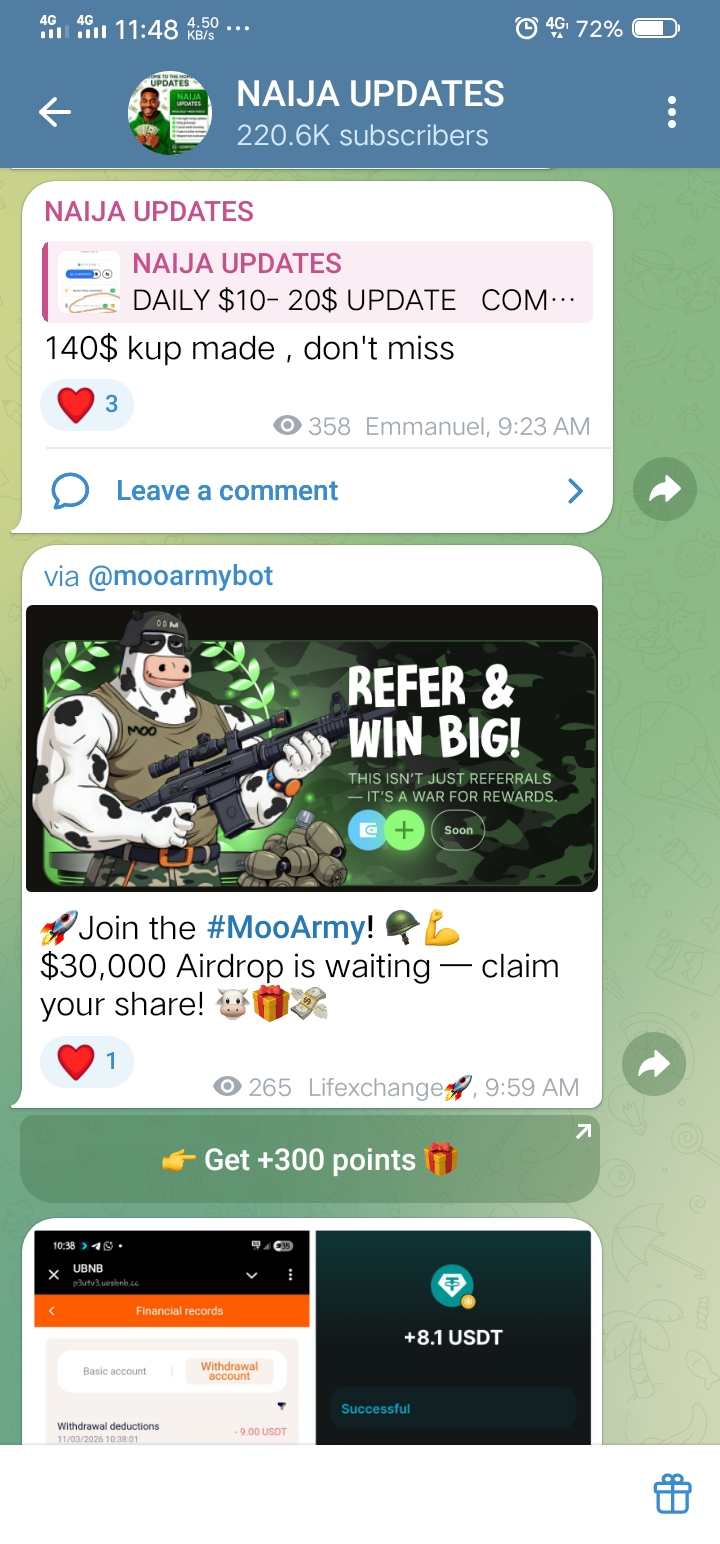Click Leave a comment
Viewport: 720px width, 1544px height.
click(x=227, y=491)
